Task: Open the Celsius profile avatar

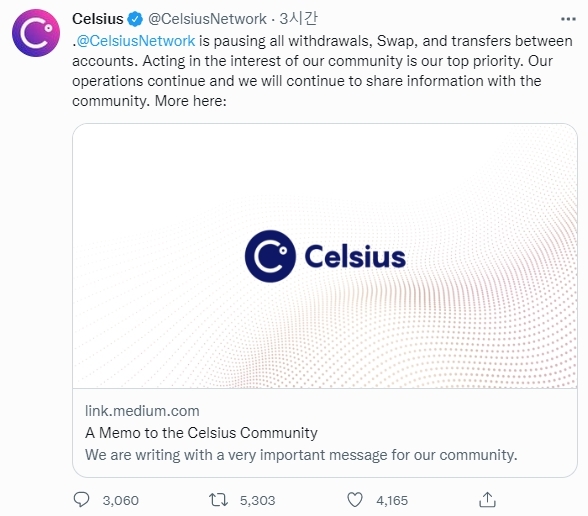Action: coord(36,33)
